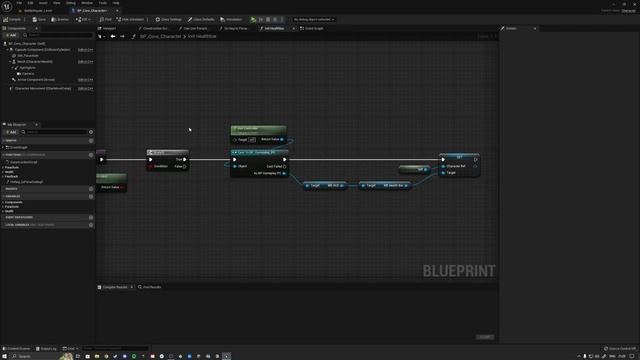Image resolution: width=640 pixels, height=360 pixels.
Task: Open the Tools menu
Action: tap(102, 3)
